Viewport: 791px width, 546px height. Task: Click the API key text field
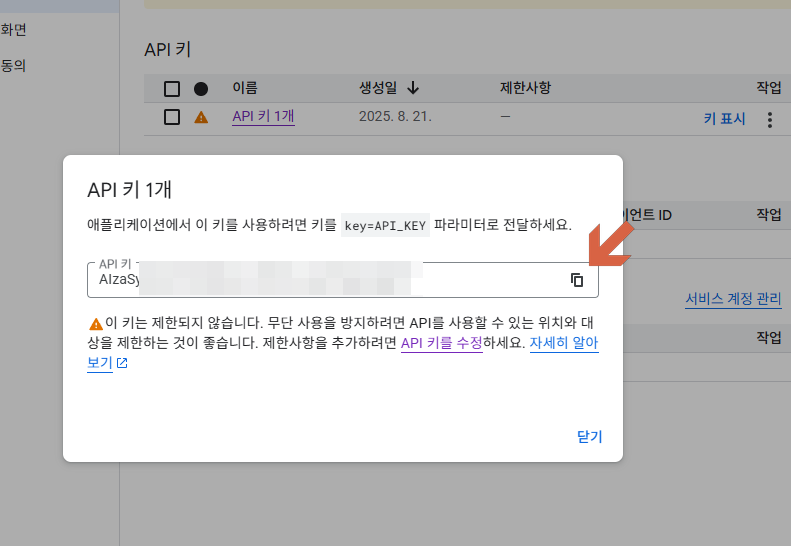(x=343, y=280)
